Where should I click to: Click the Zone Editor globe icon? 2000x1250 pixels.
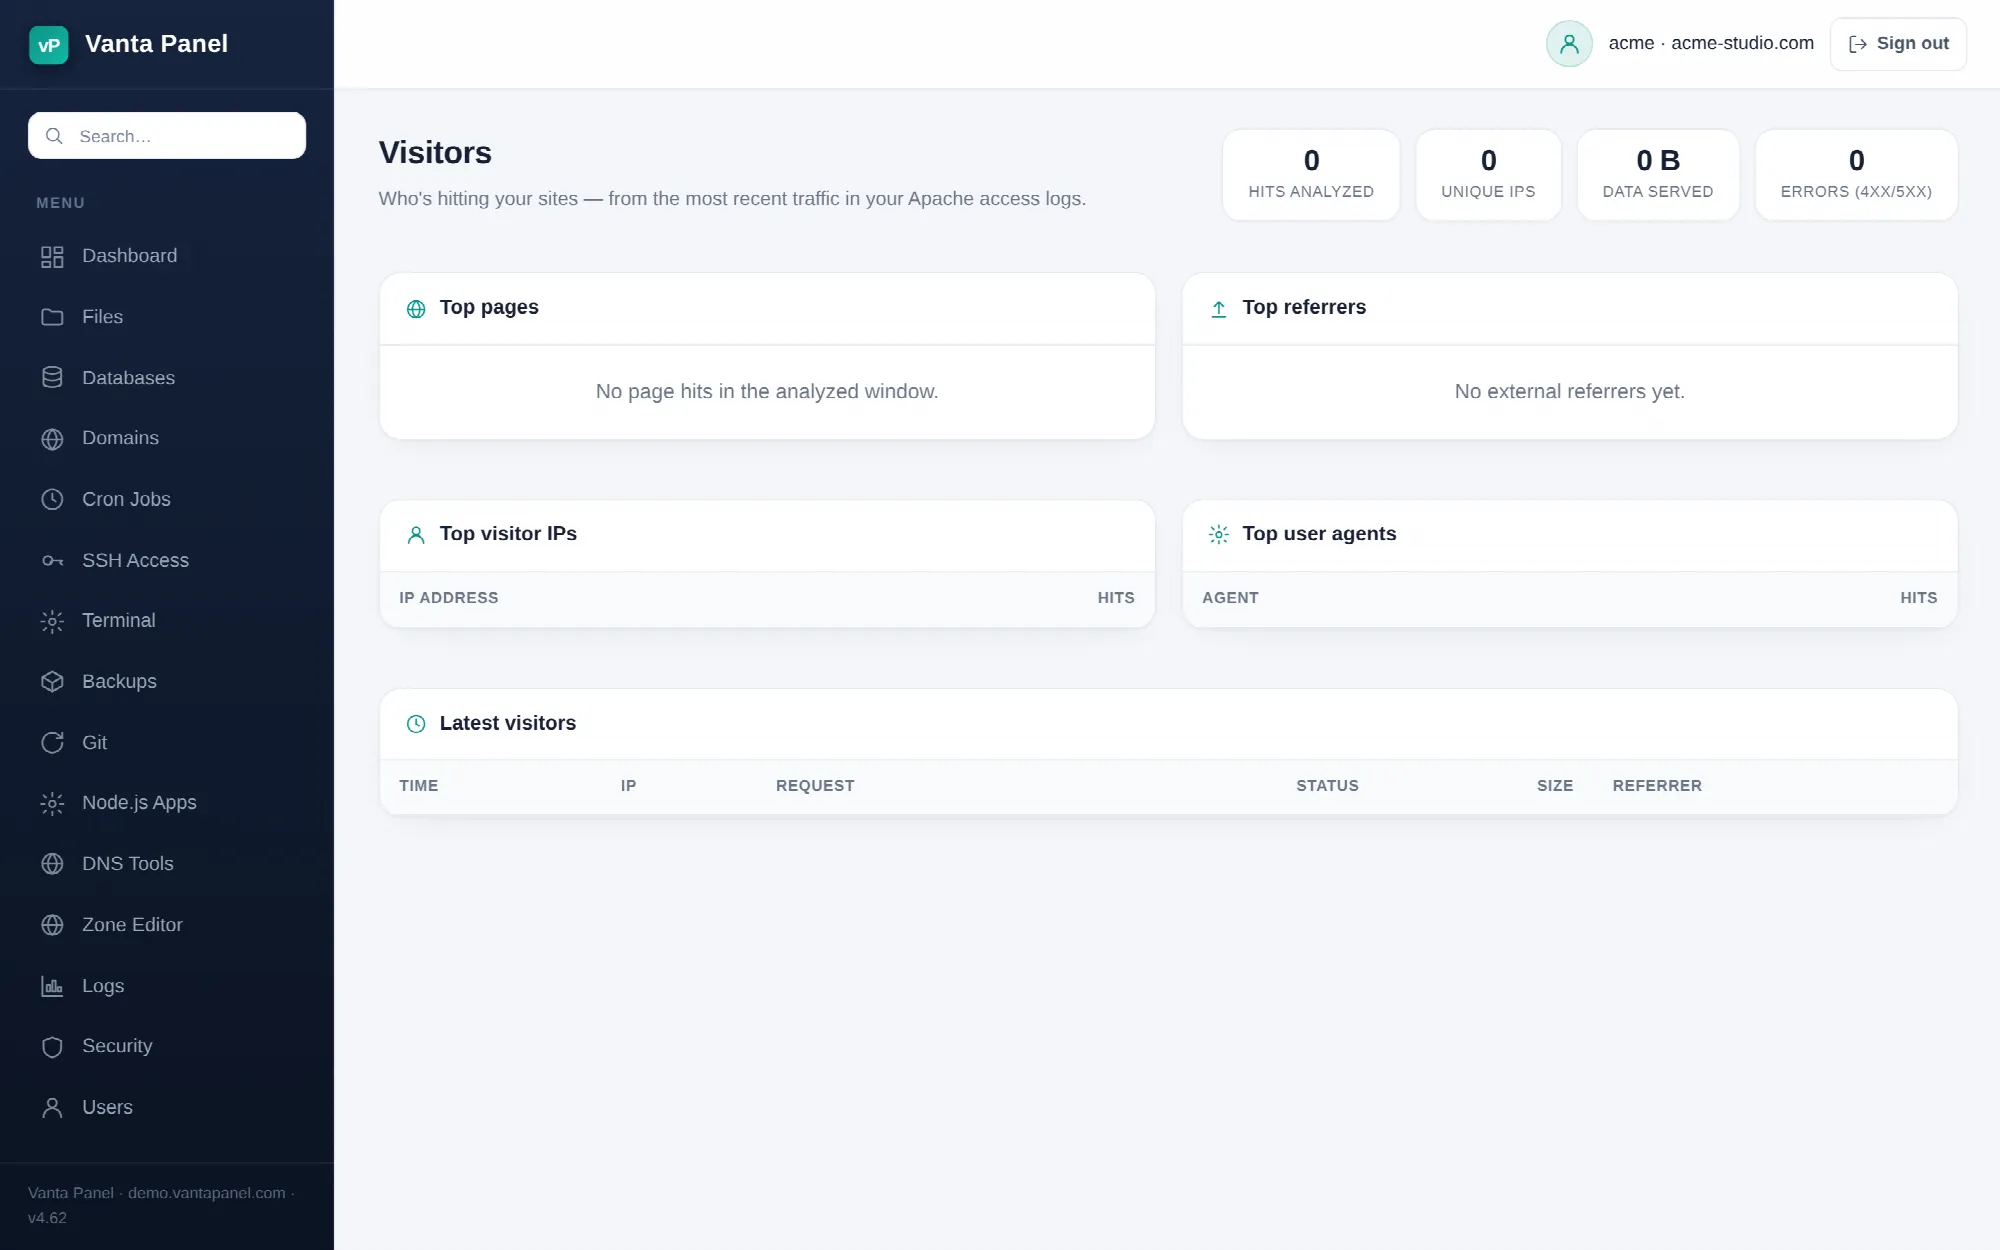tap(52, 925)
